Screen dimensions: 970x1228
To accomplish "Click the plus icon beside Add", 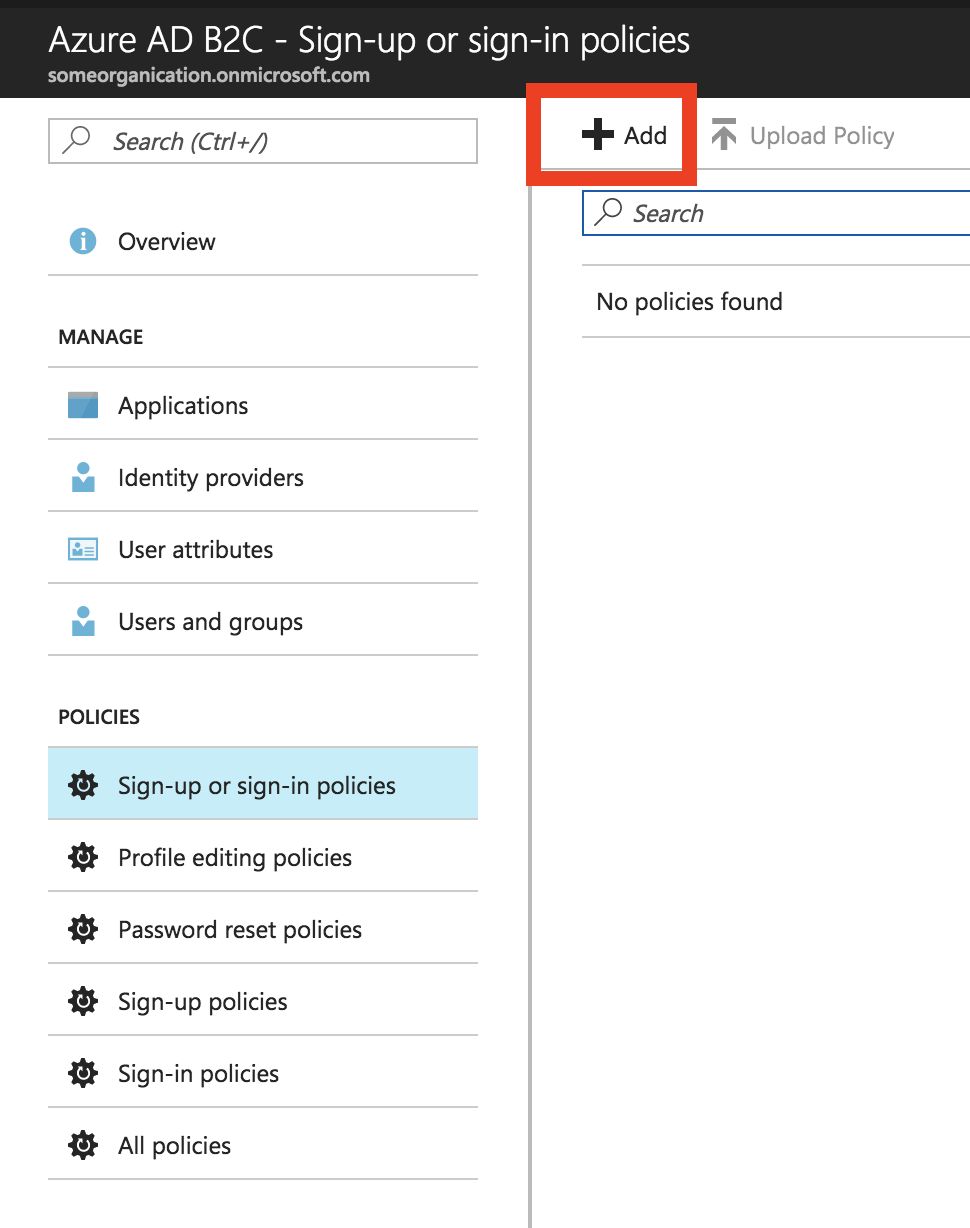I will coord(597,135).
